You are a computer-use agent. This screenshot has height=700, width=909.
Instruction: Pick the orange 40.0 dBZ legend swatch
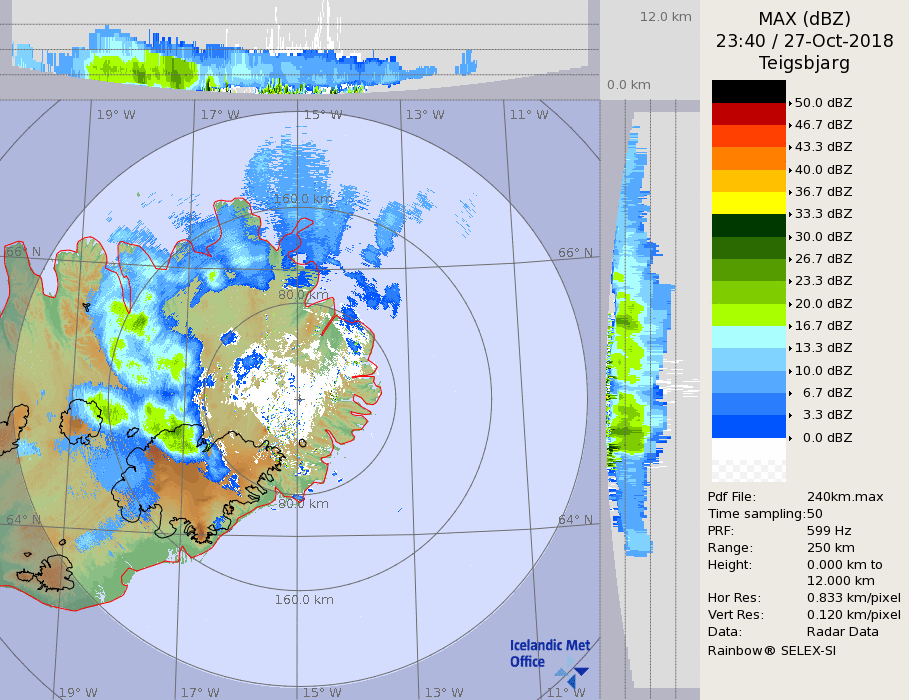748,158
